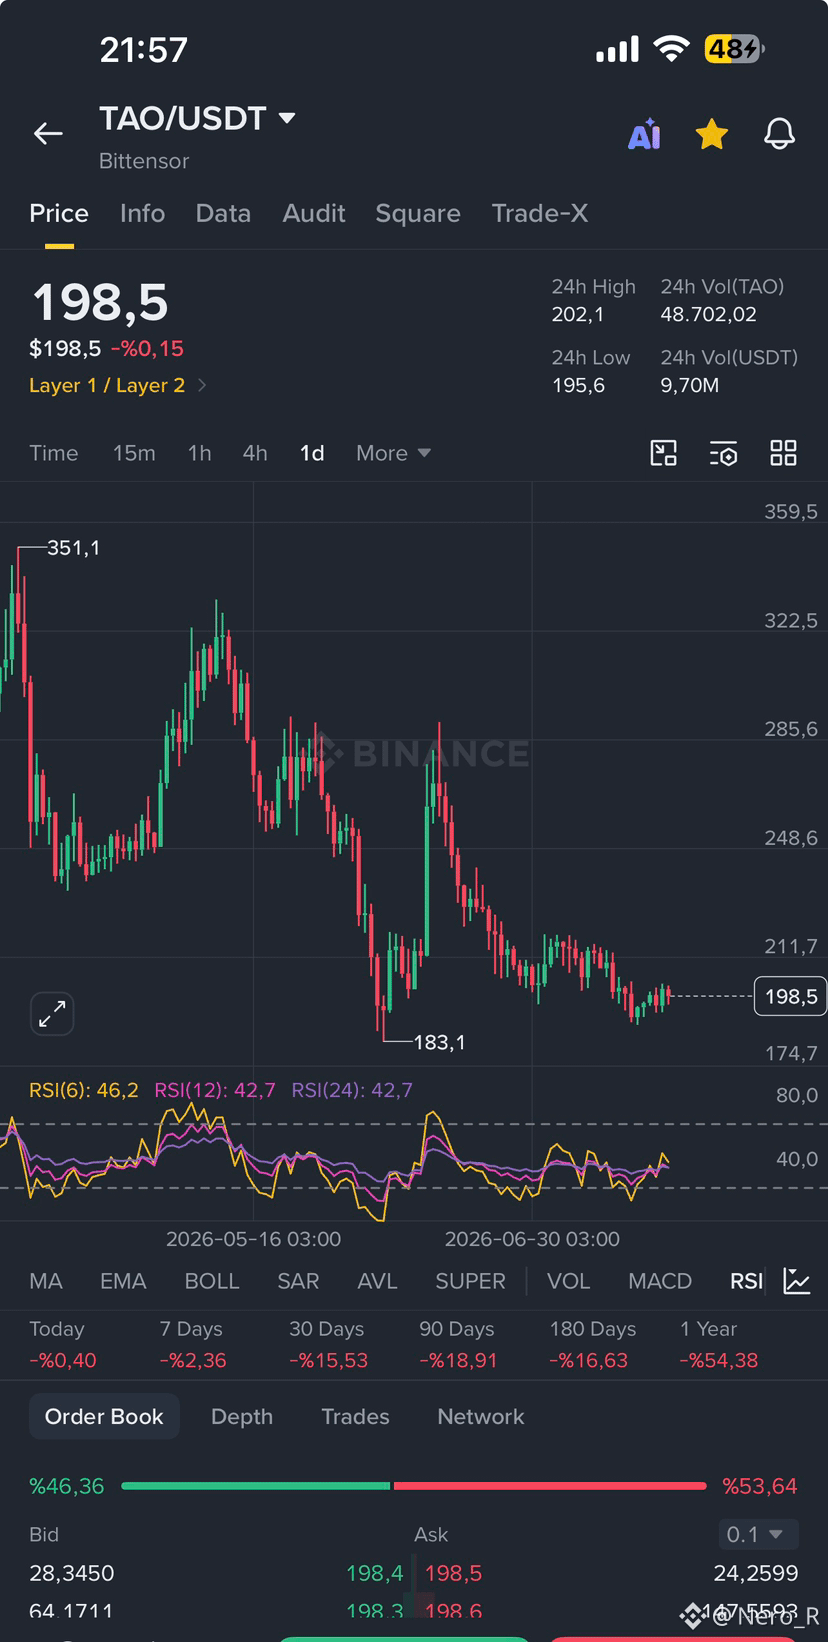
Task: Tap the 183,1 low marker on chart
Action: 439,1042
